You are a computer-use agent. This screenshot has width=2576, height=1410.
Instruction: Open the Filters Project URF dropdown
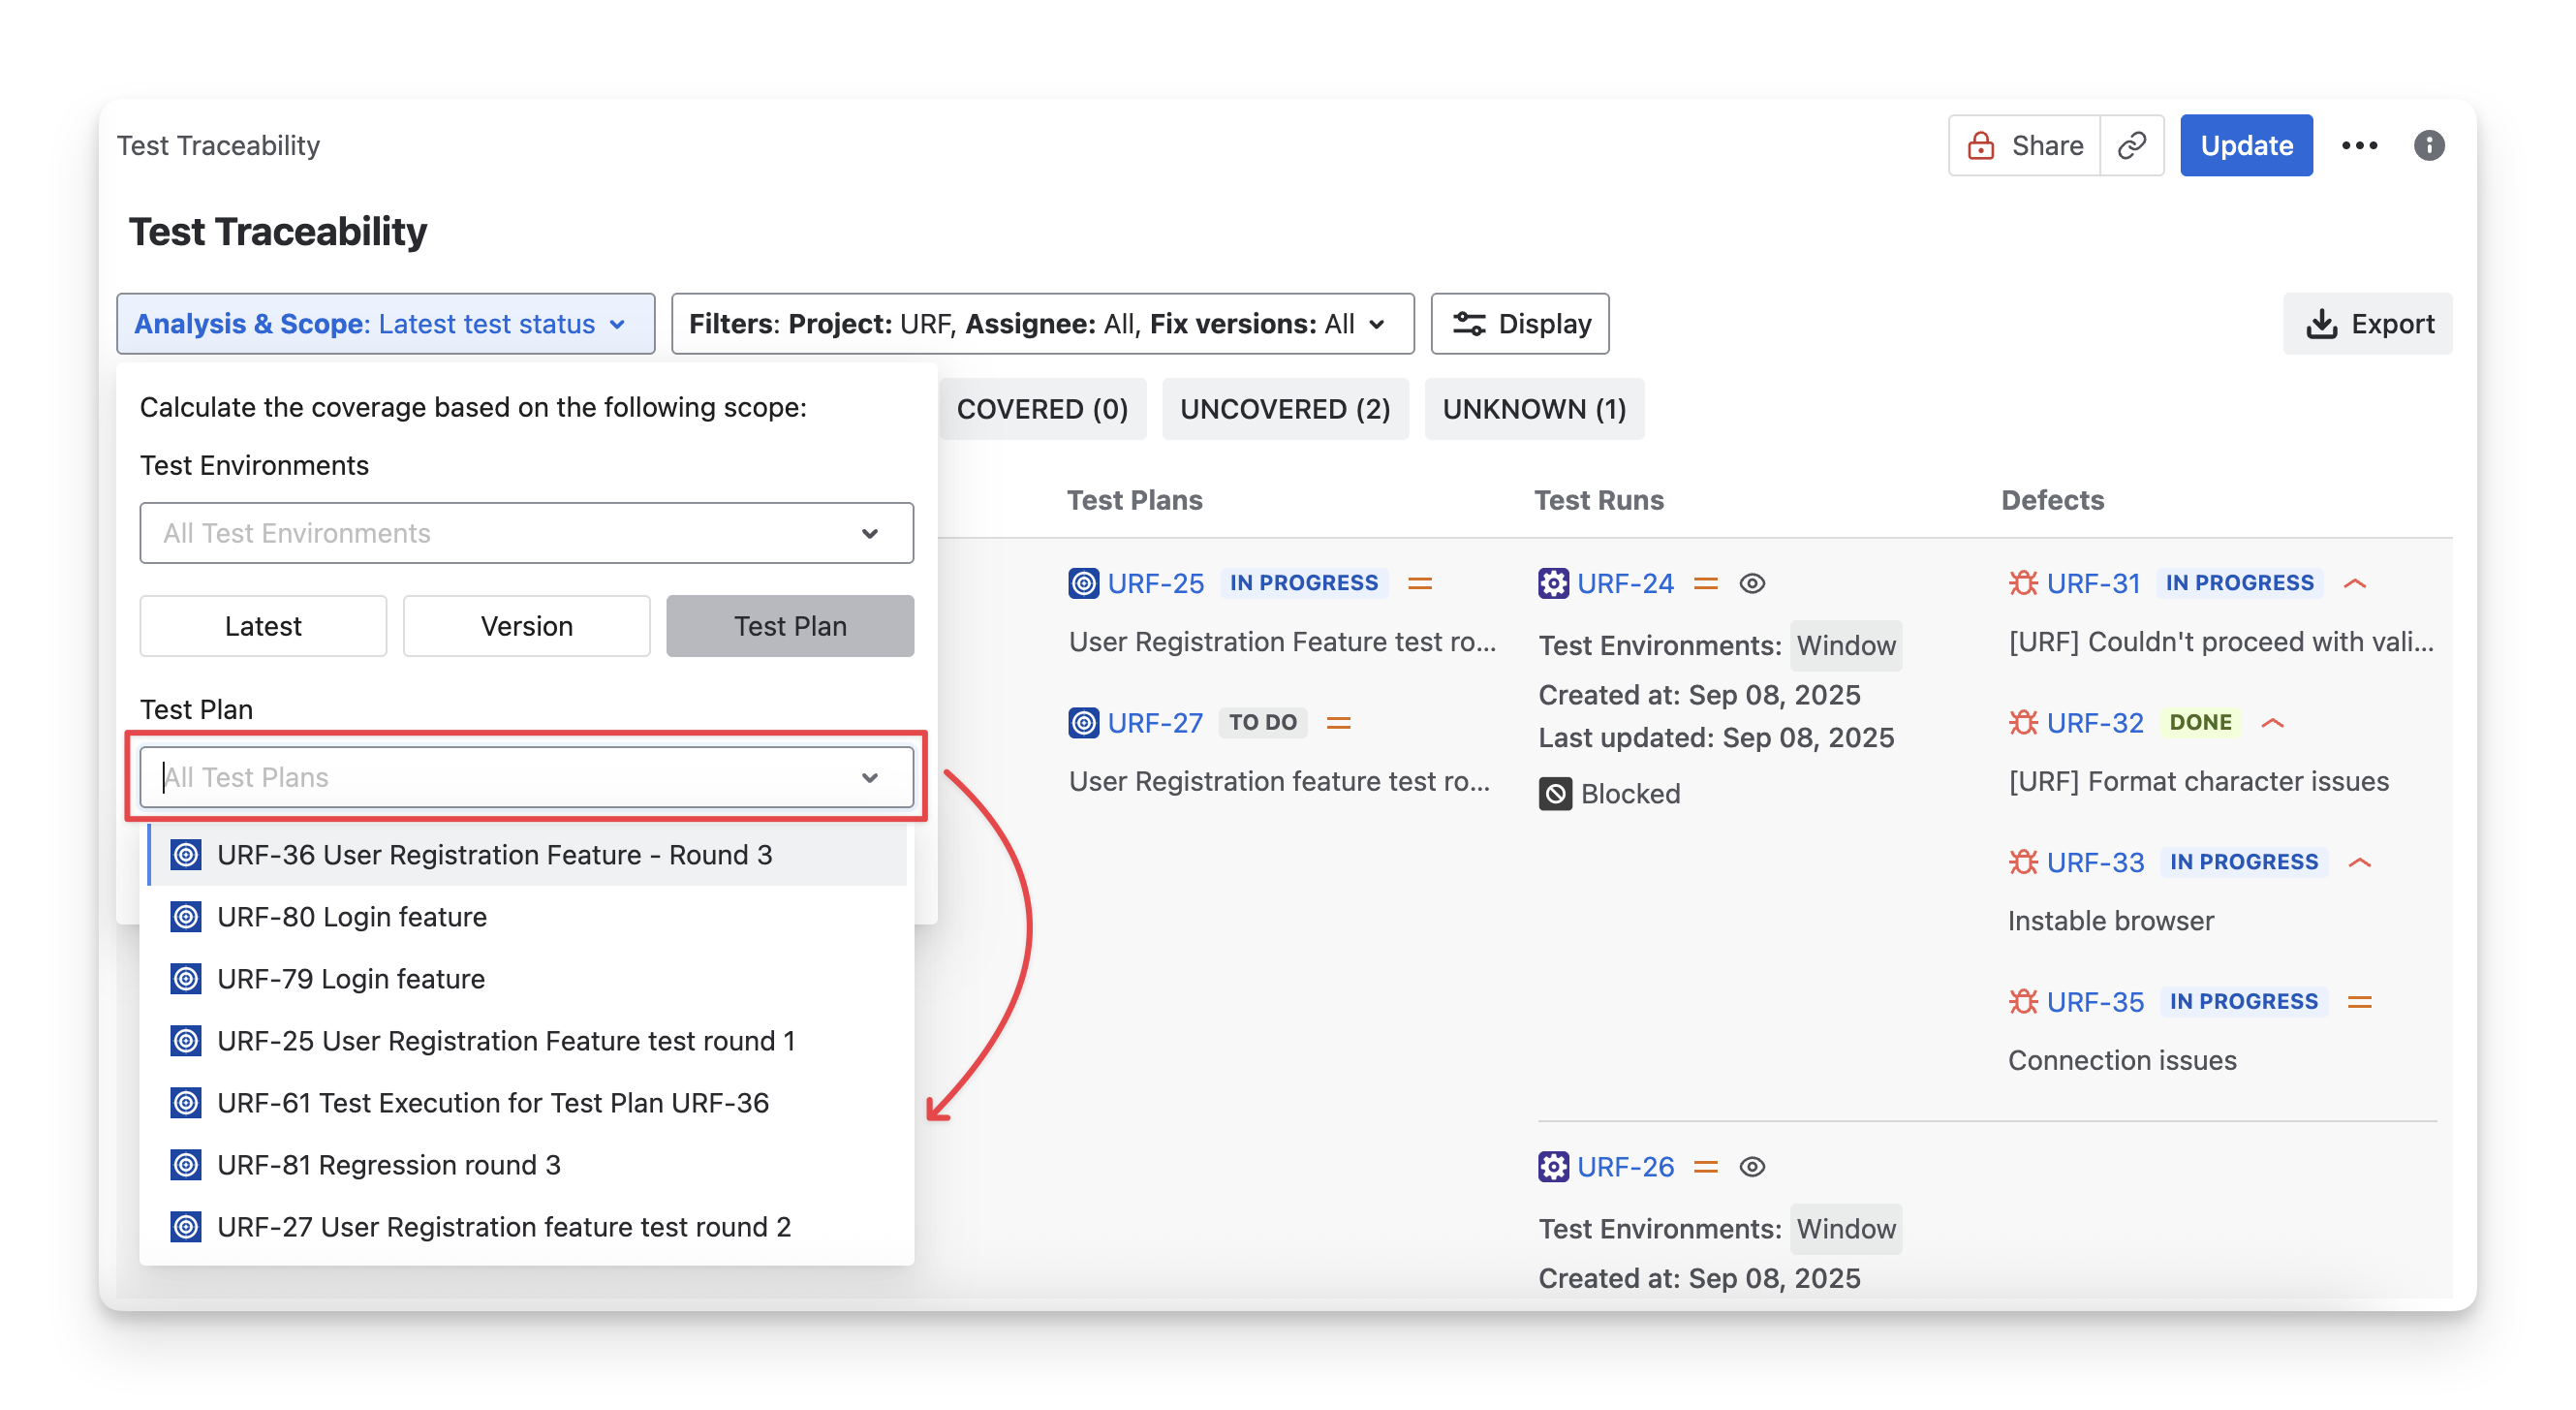point(1041,324)
